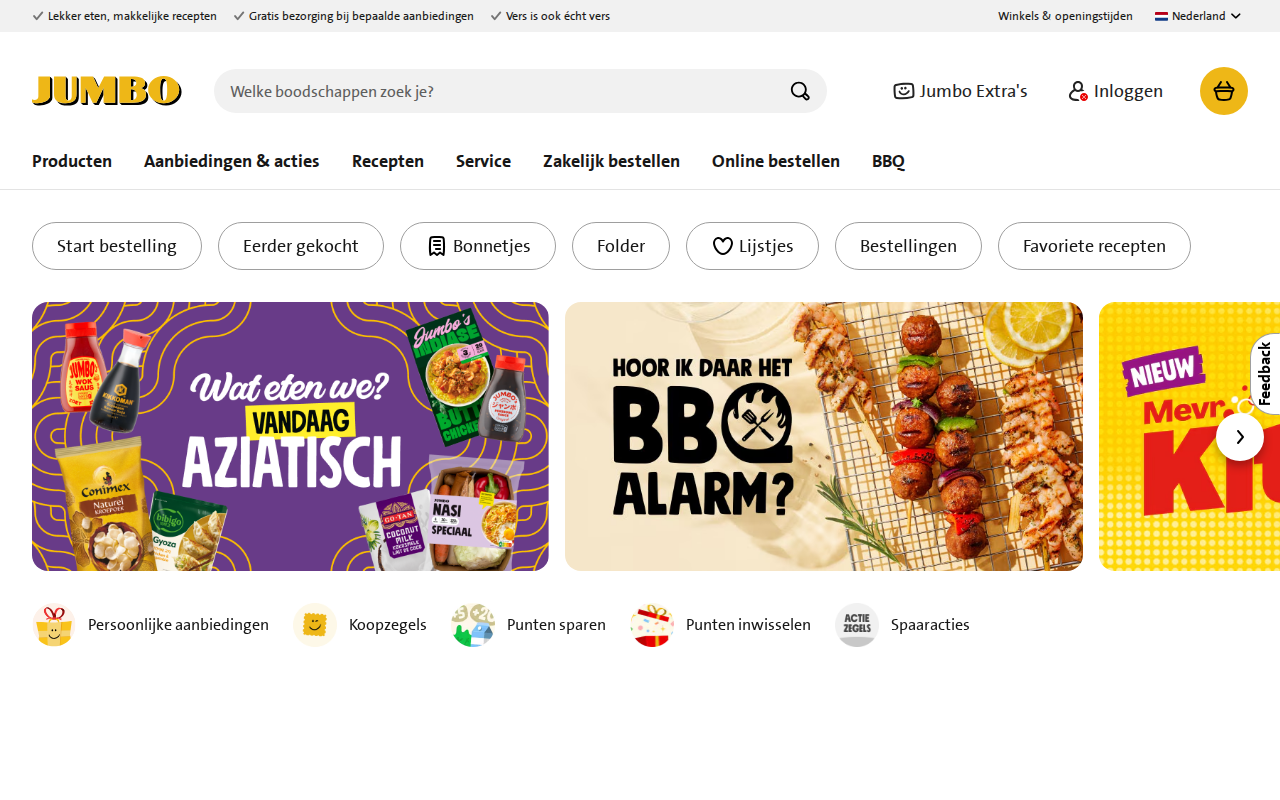Click the Start bestelling button
Screen dimensions: 1280x800
(x=117, y=246)
